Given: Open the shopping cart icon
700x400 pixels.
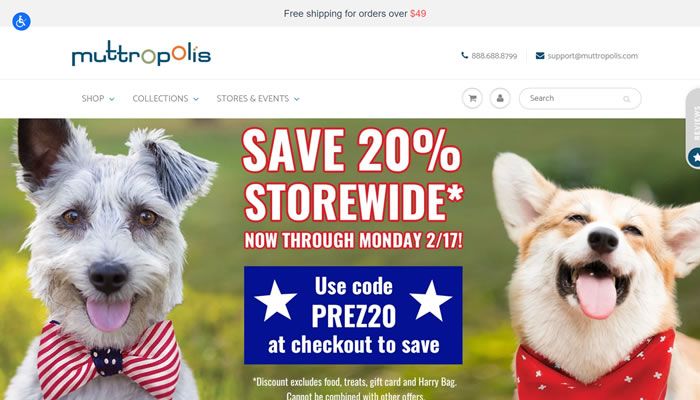Looking at the screenshot, I should [x=472, y=98].
